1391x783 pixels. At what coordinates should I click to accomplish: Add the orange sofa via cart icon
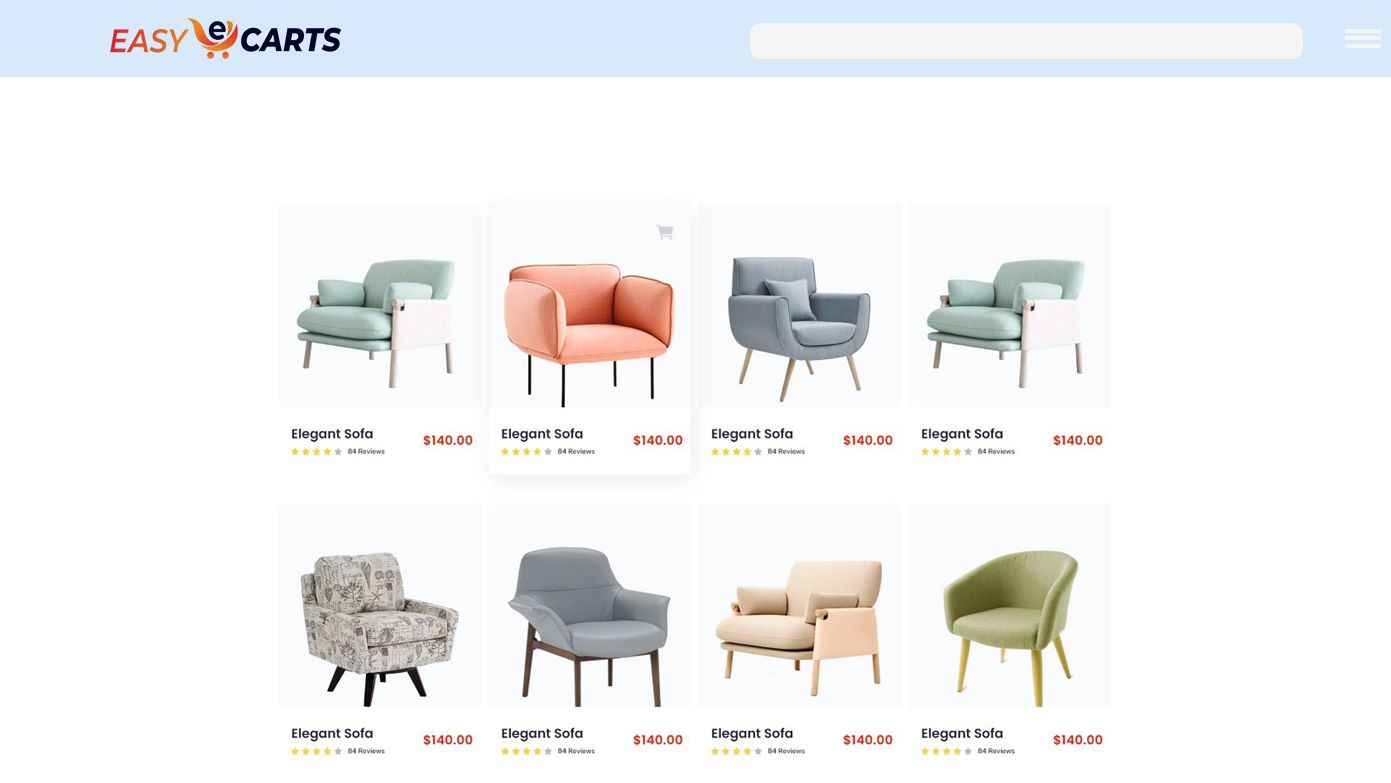(x=665, y=232)
